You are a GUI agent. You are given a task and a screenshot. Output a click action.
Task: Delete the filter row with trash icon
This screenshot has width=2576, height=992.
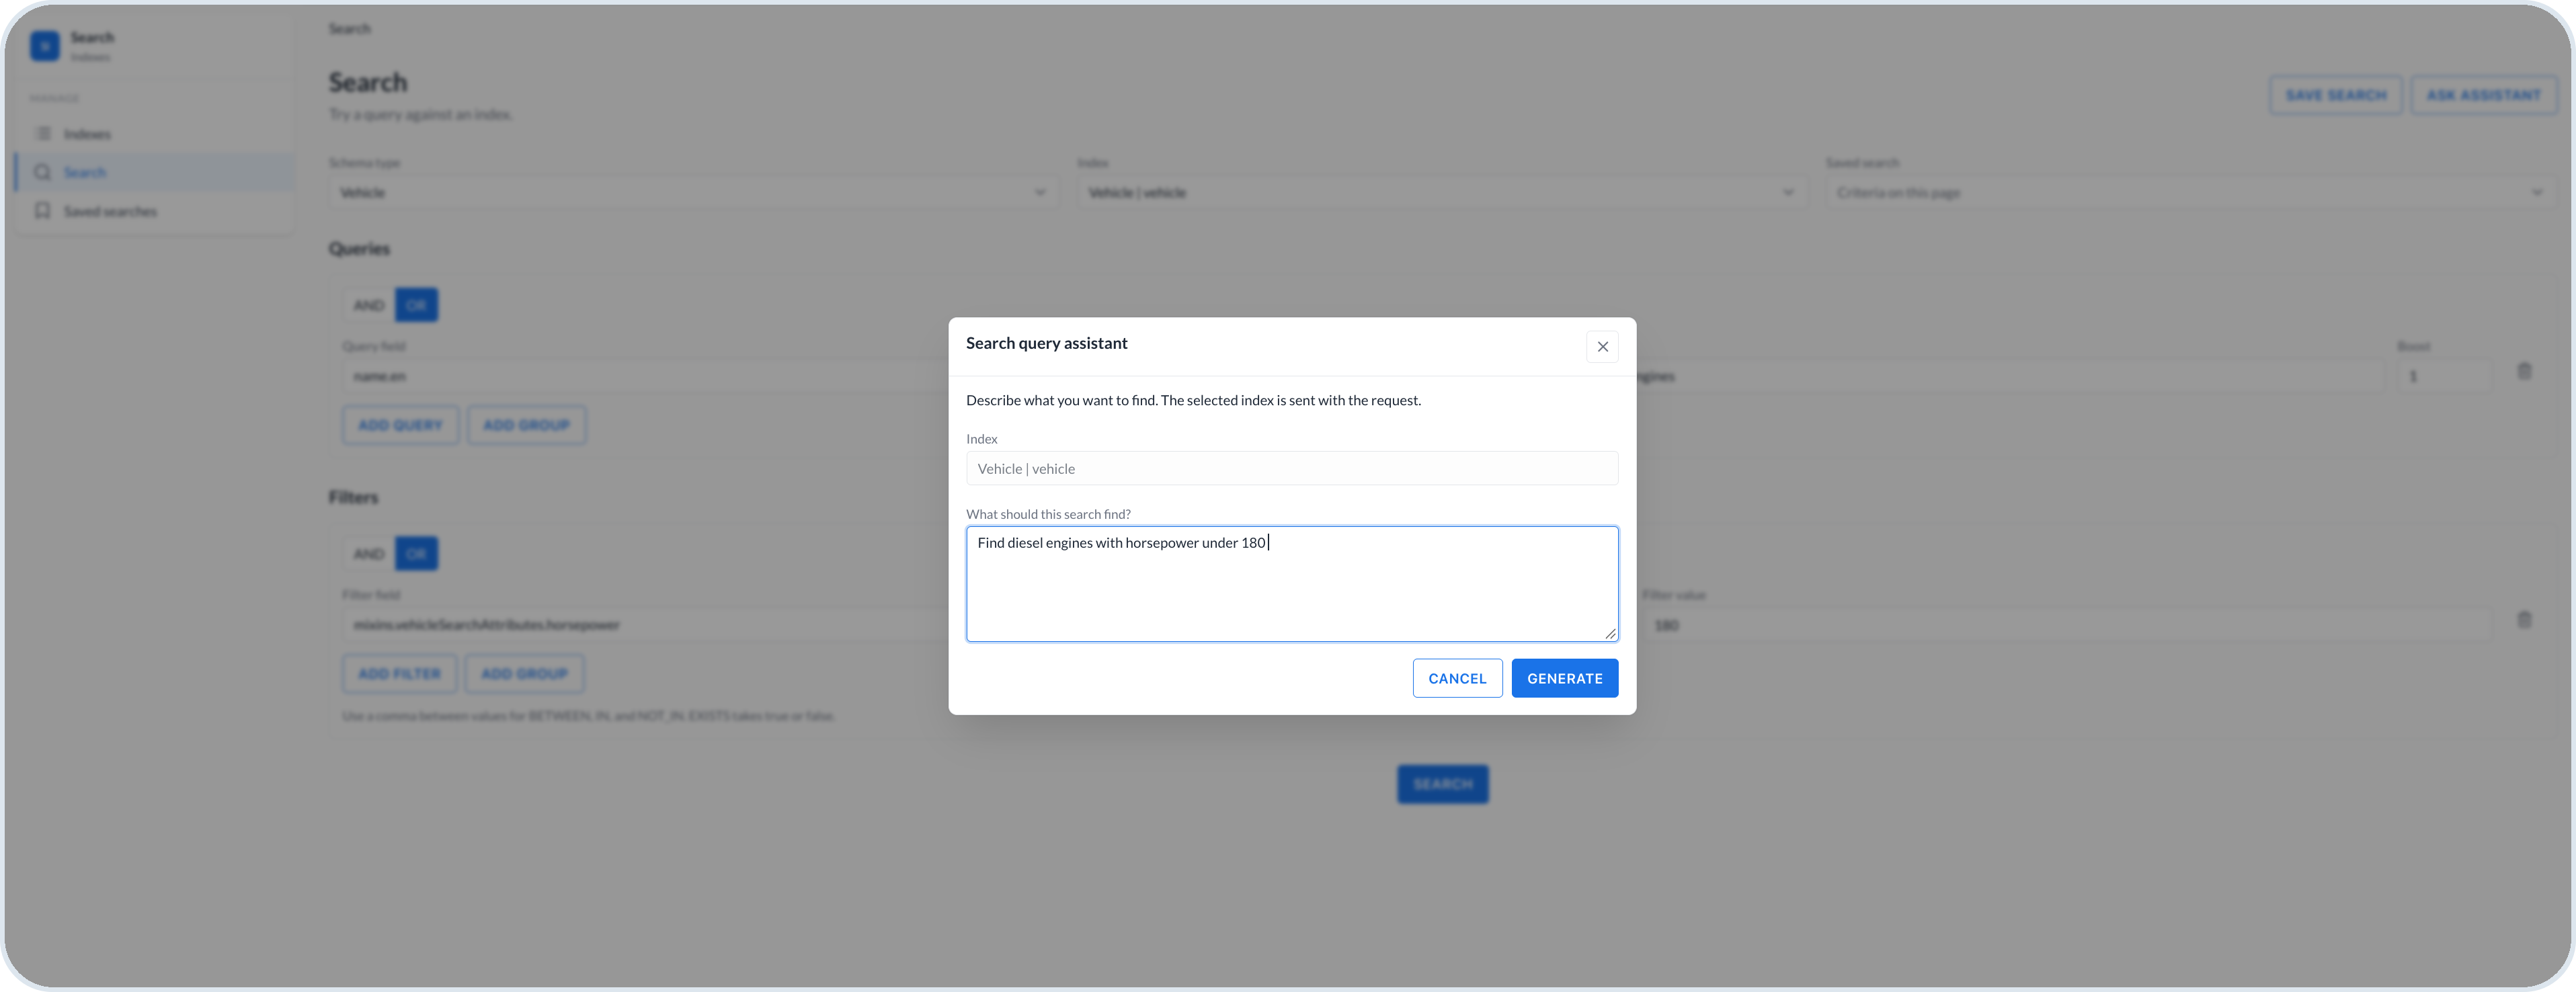(2524, 620)
